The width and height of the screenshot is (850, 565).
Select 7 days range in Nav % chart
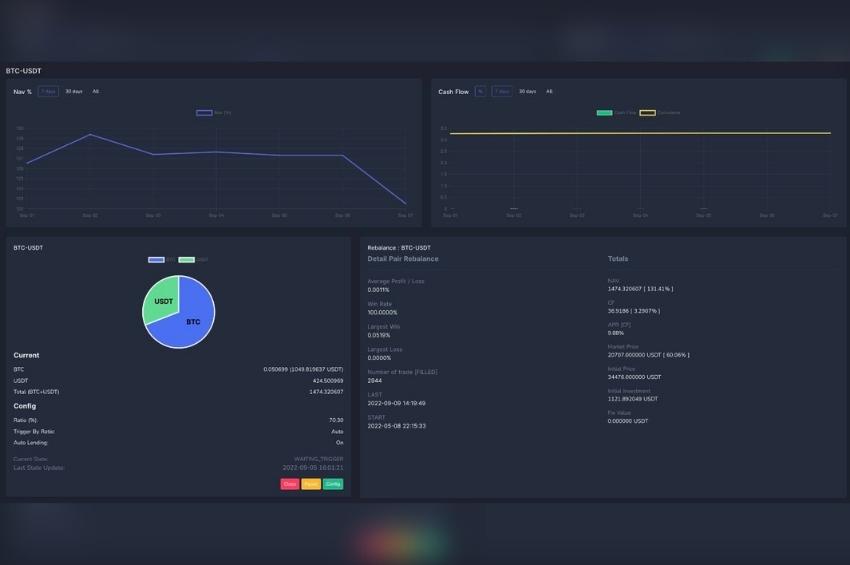coord(48,92)
